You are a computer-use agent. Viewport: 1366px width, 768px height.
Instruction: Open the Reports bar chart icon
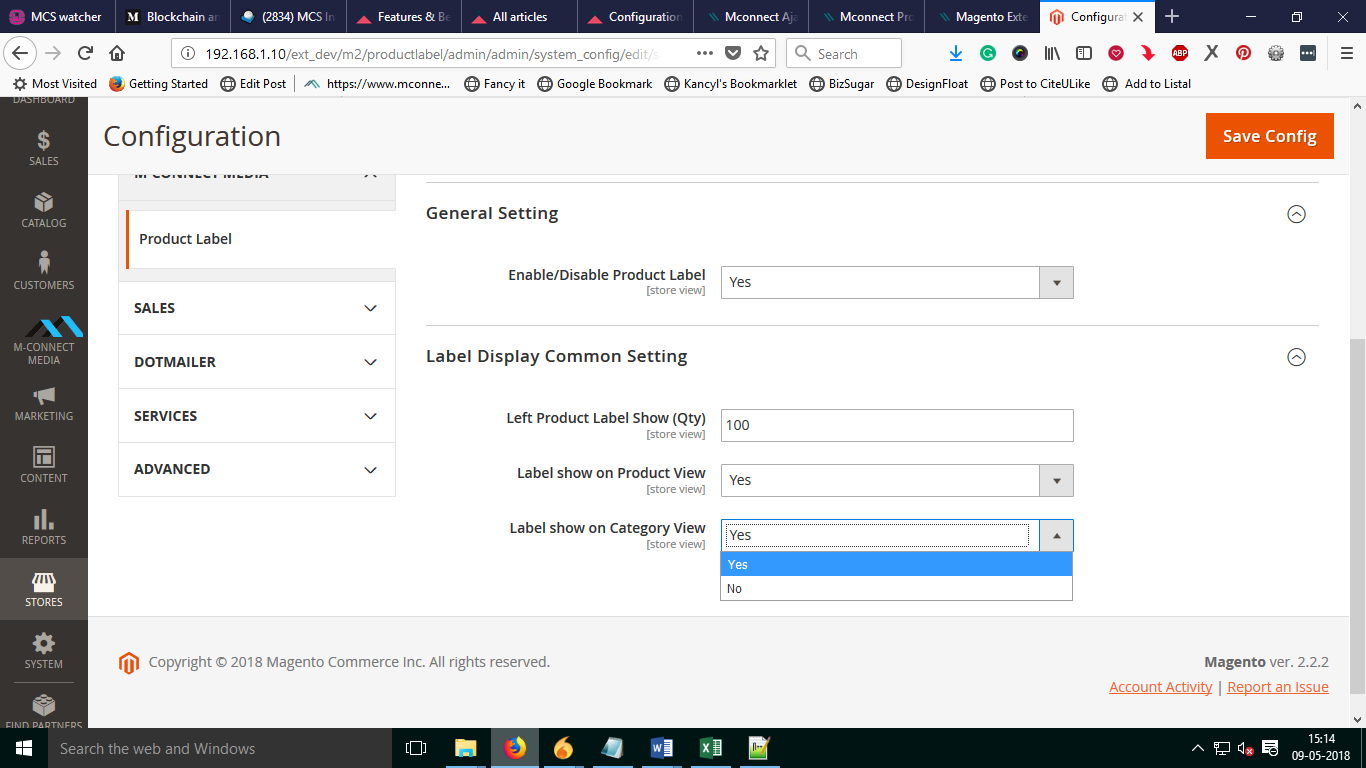click(x=43, y=526)
